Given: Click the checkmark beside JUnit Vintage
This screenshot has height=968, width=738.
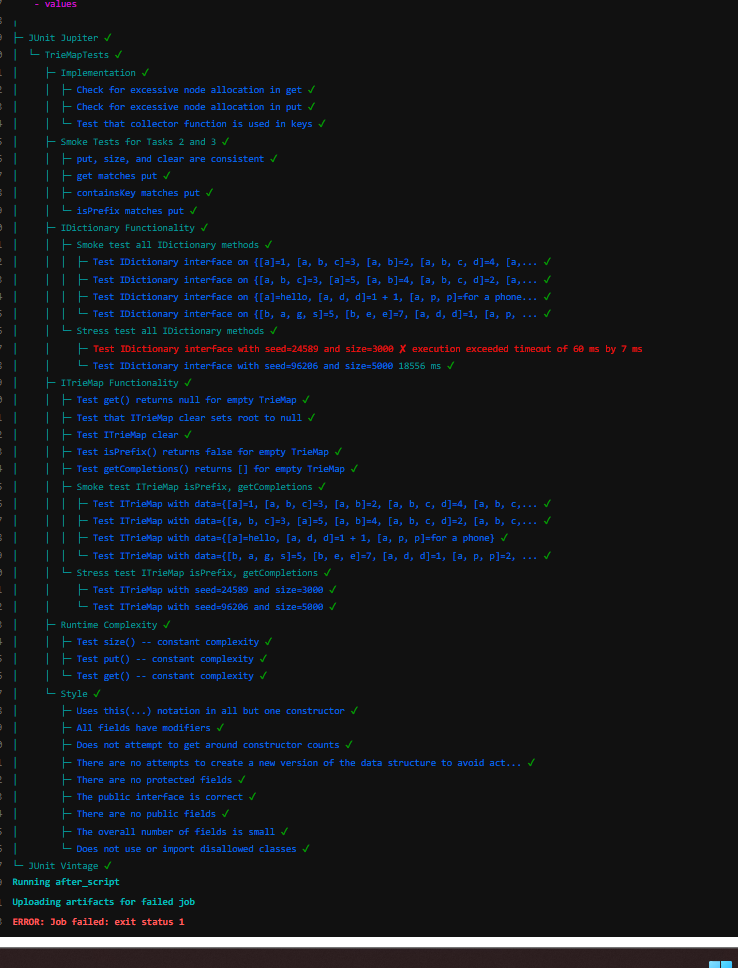Looking at the screenshot, I should click(x=107, y=865).
